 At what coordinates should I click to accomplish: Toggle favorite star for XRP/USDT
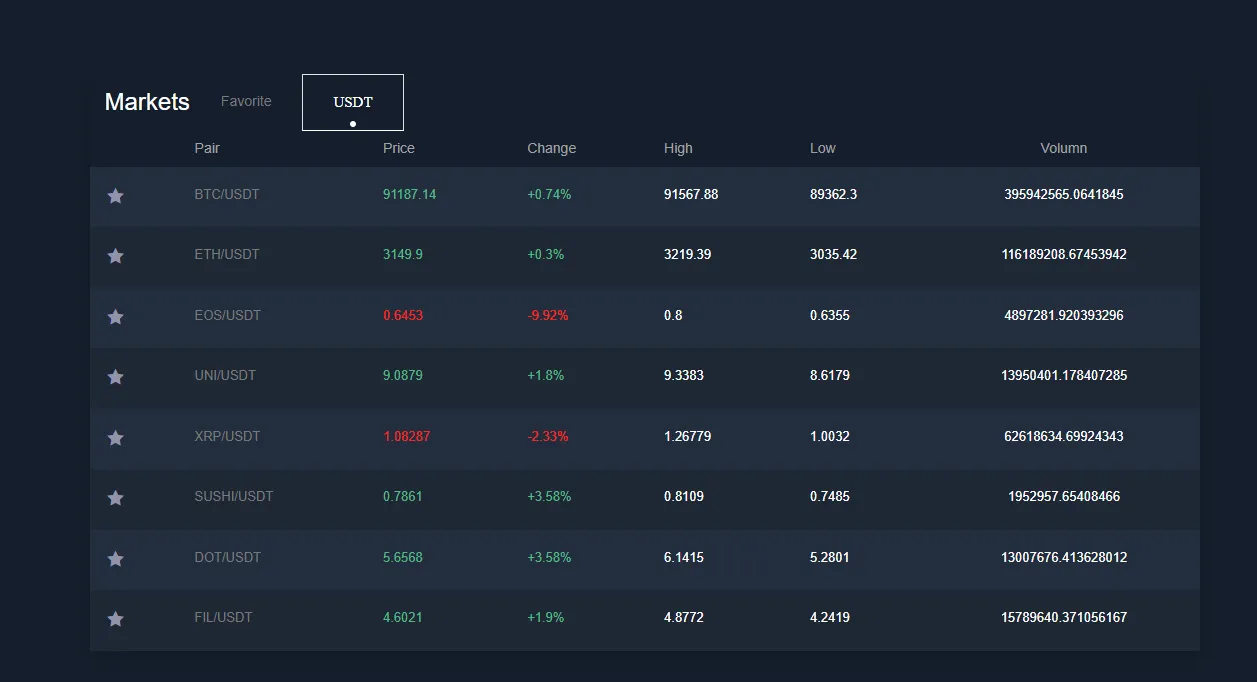(x=115, y=438)
